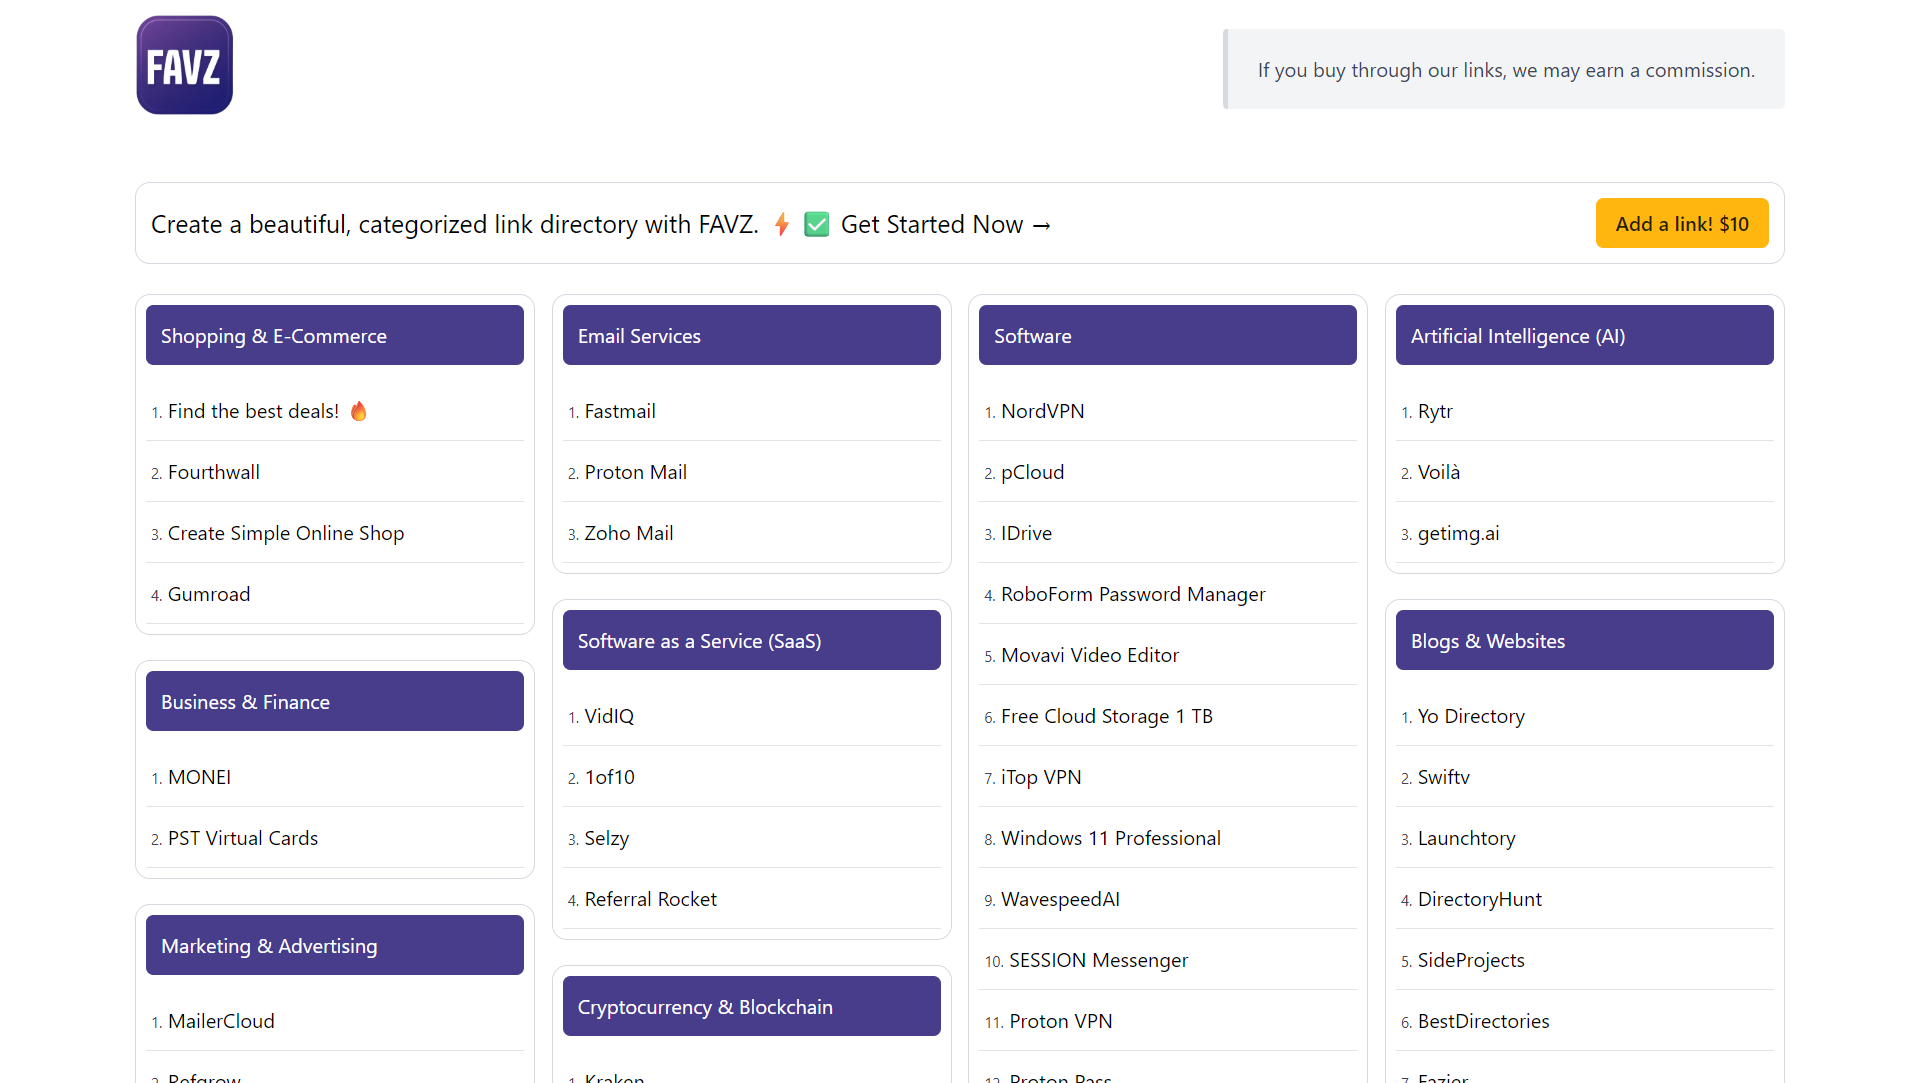Click the lightning bolt icon in banner
Image resolution: width=1914 pixels, height=1083 pixels.
[782, 225]
